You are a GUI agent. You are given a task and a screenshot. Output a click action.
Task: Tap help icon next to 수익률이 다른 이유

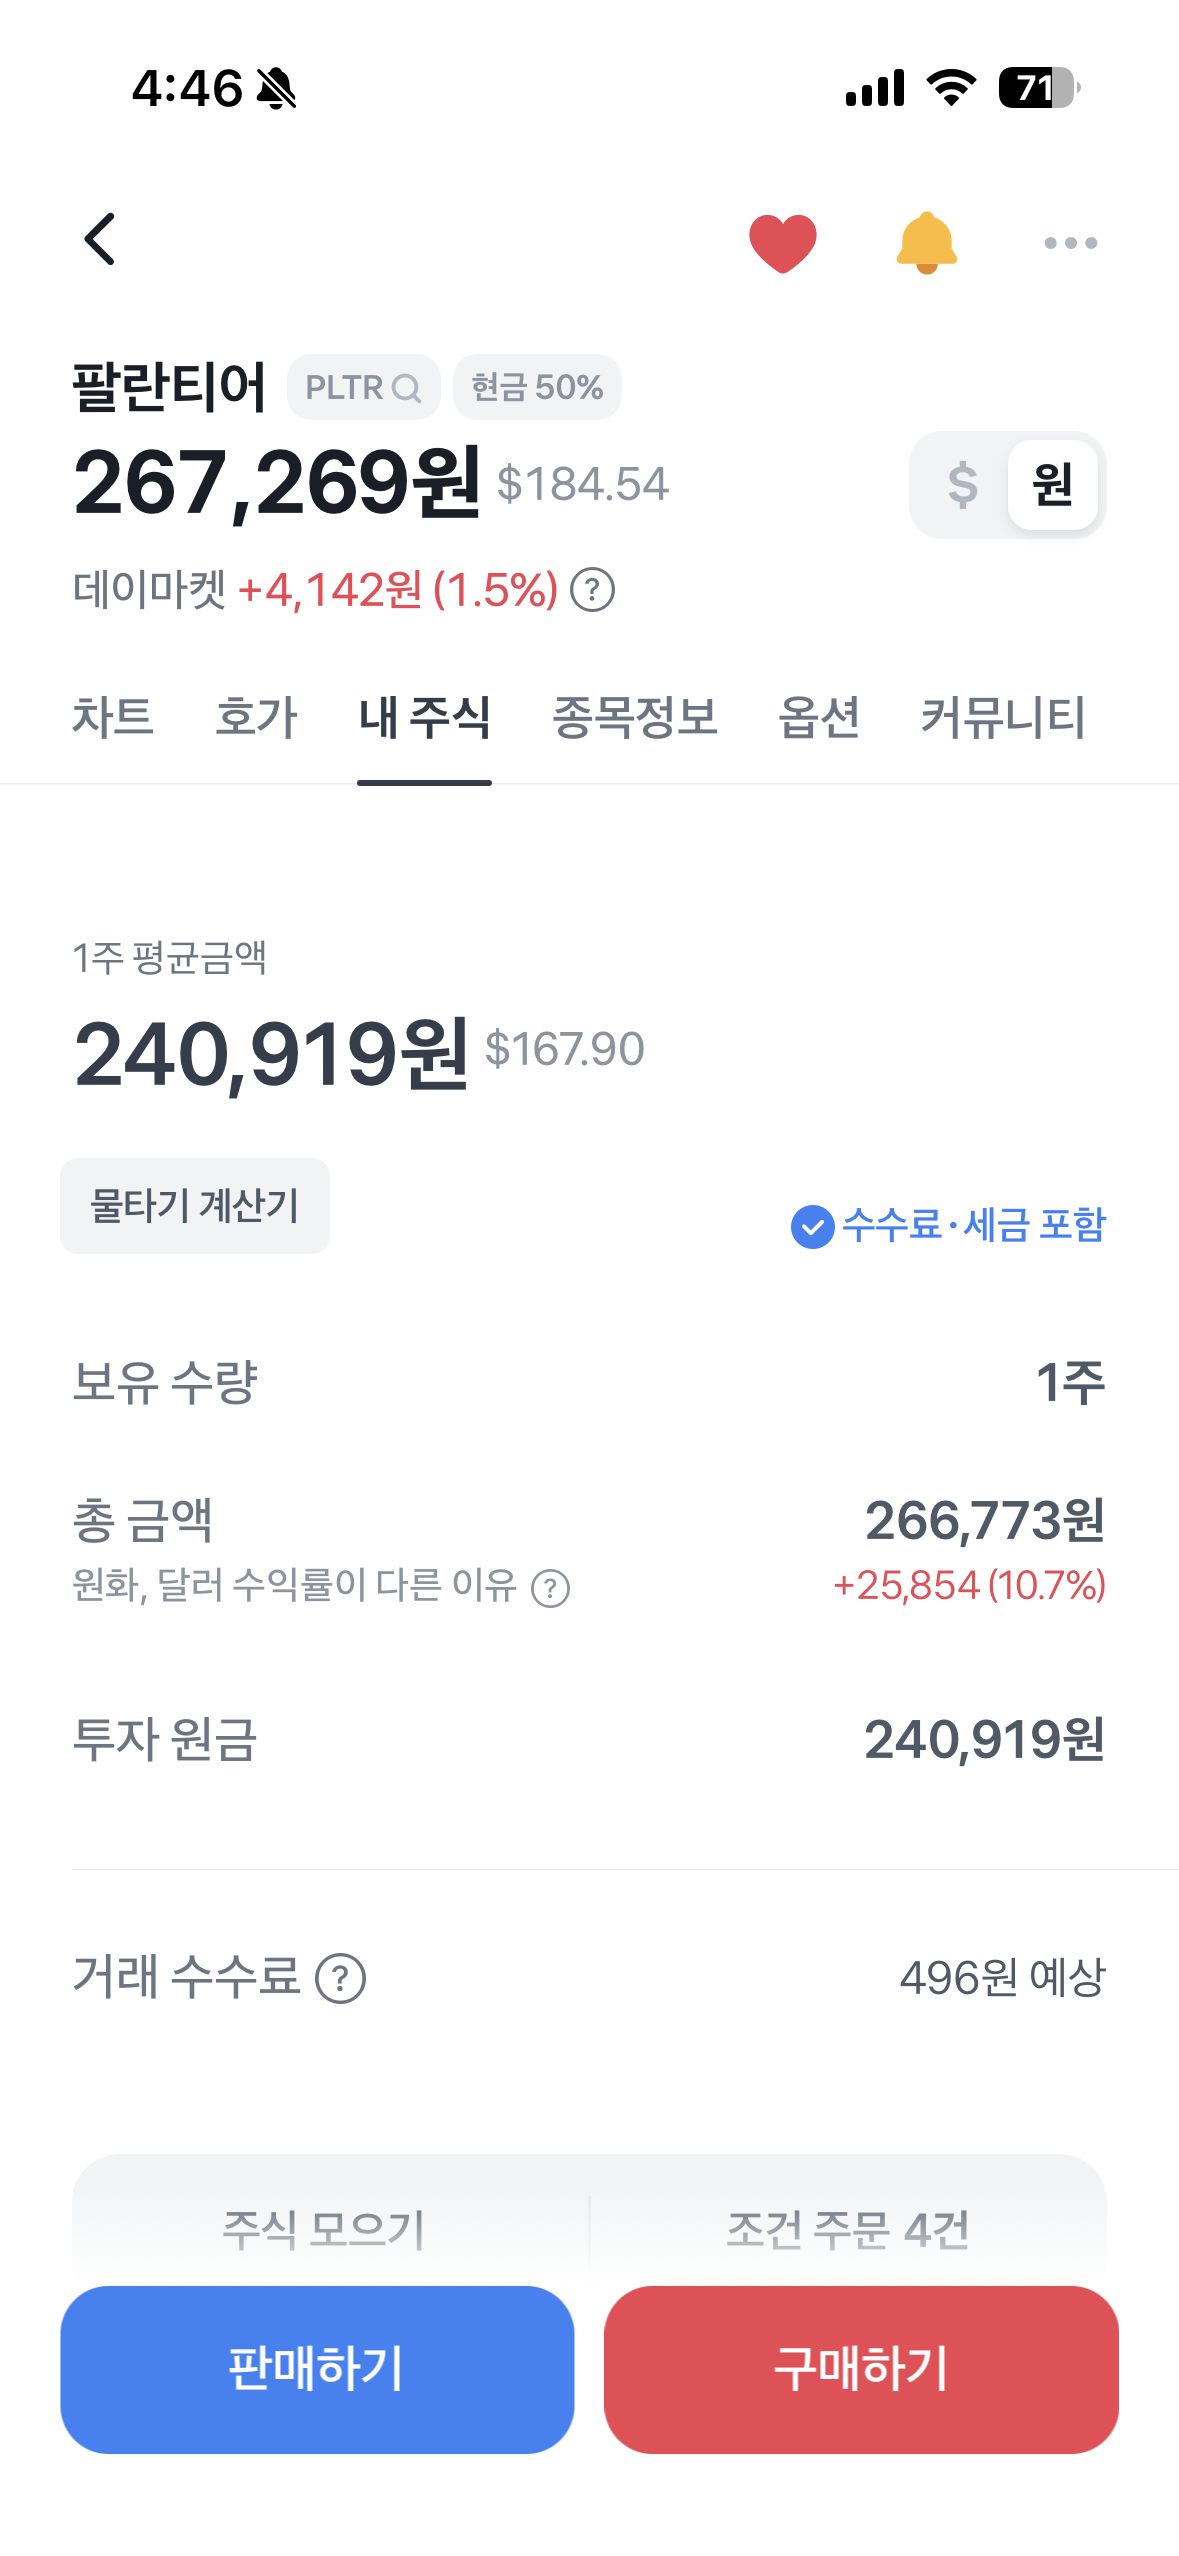tap(550, 1588)
